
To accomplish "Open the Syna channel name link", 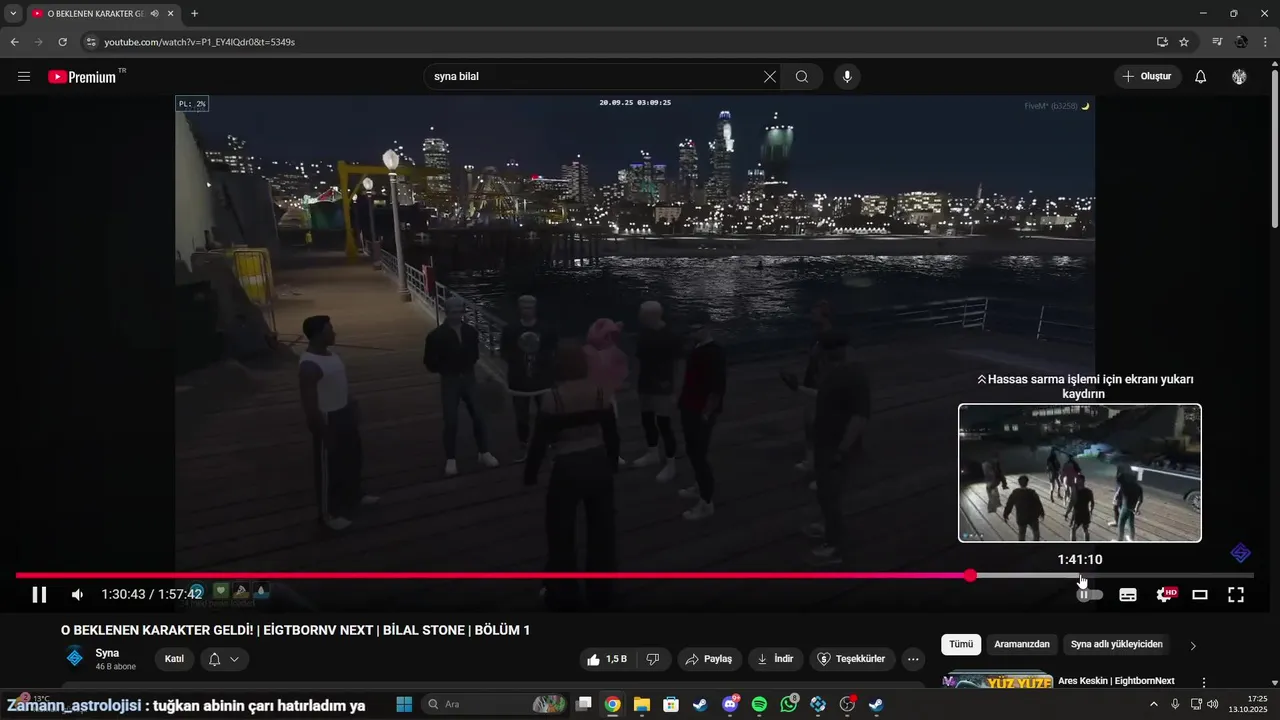I will coord(107,653).
